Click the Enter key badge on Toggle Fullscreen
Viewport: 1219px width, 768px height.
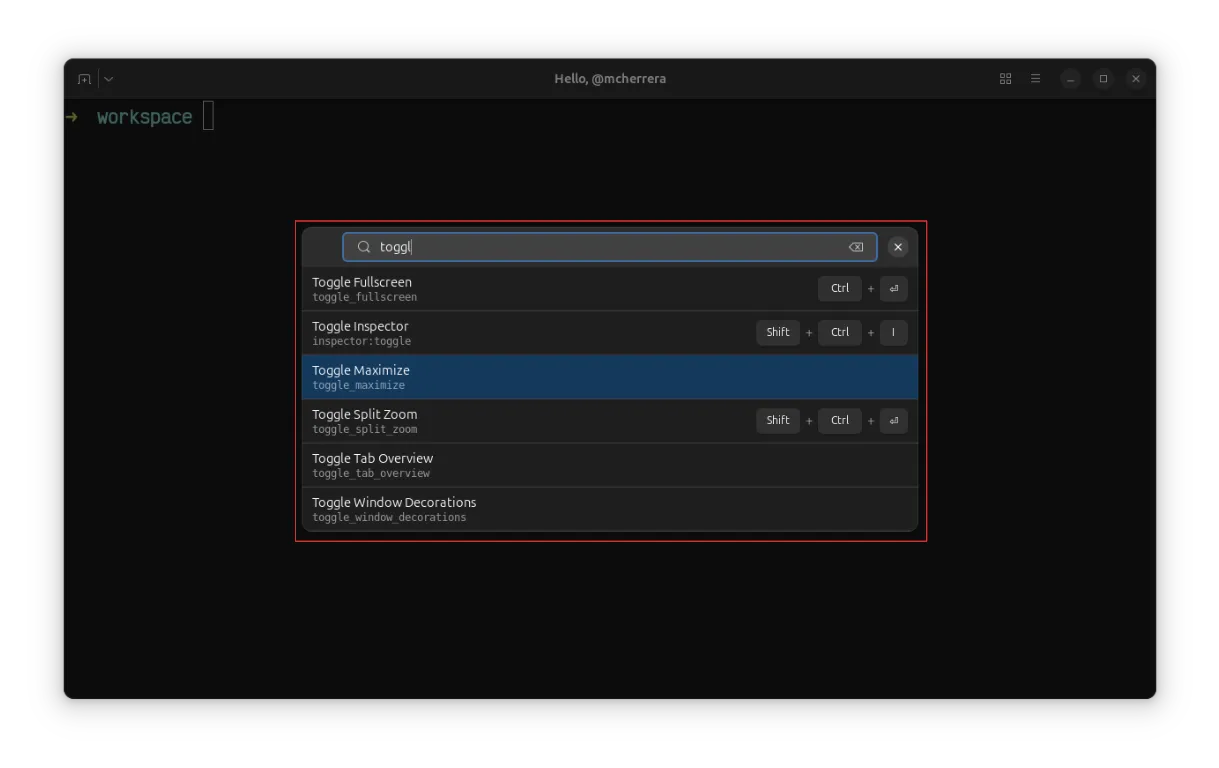coord(893,289)
